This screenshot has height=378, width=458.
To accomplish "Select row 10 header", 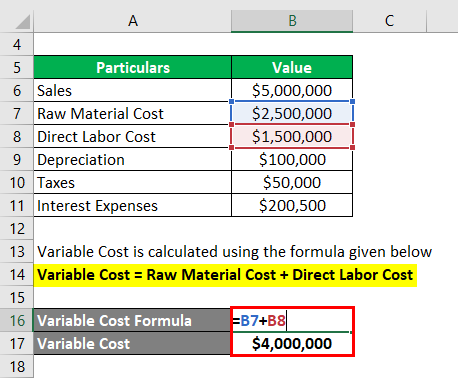I will [x=17, y=182].
